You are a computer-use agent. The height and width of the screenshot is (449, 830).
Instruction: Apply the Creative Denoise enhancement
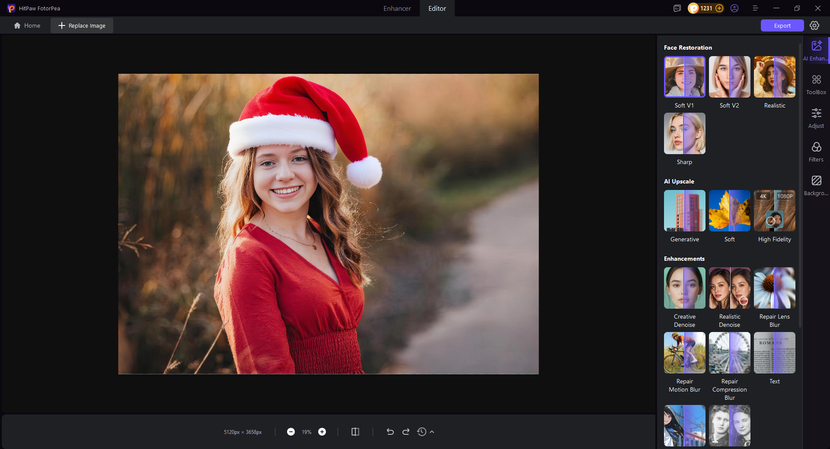coord(684,288)
